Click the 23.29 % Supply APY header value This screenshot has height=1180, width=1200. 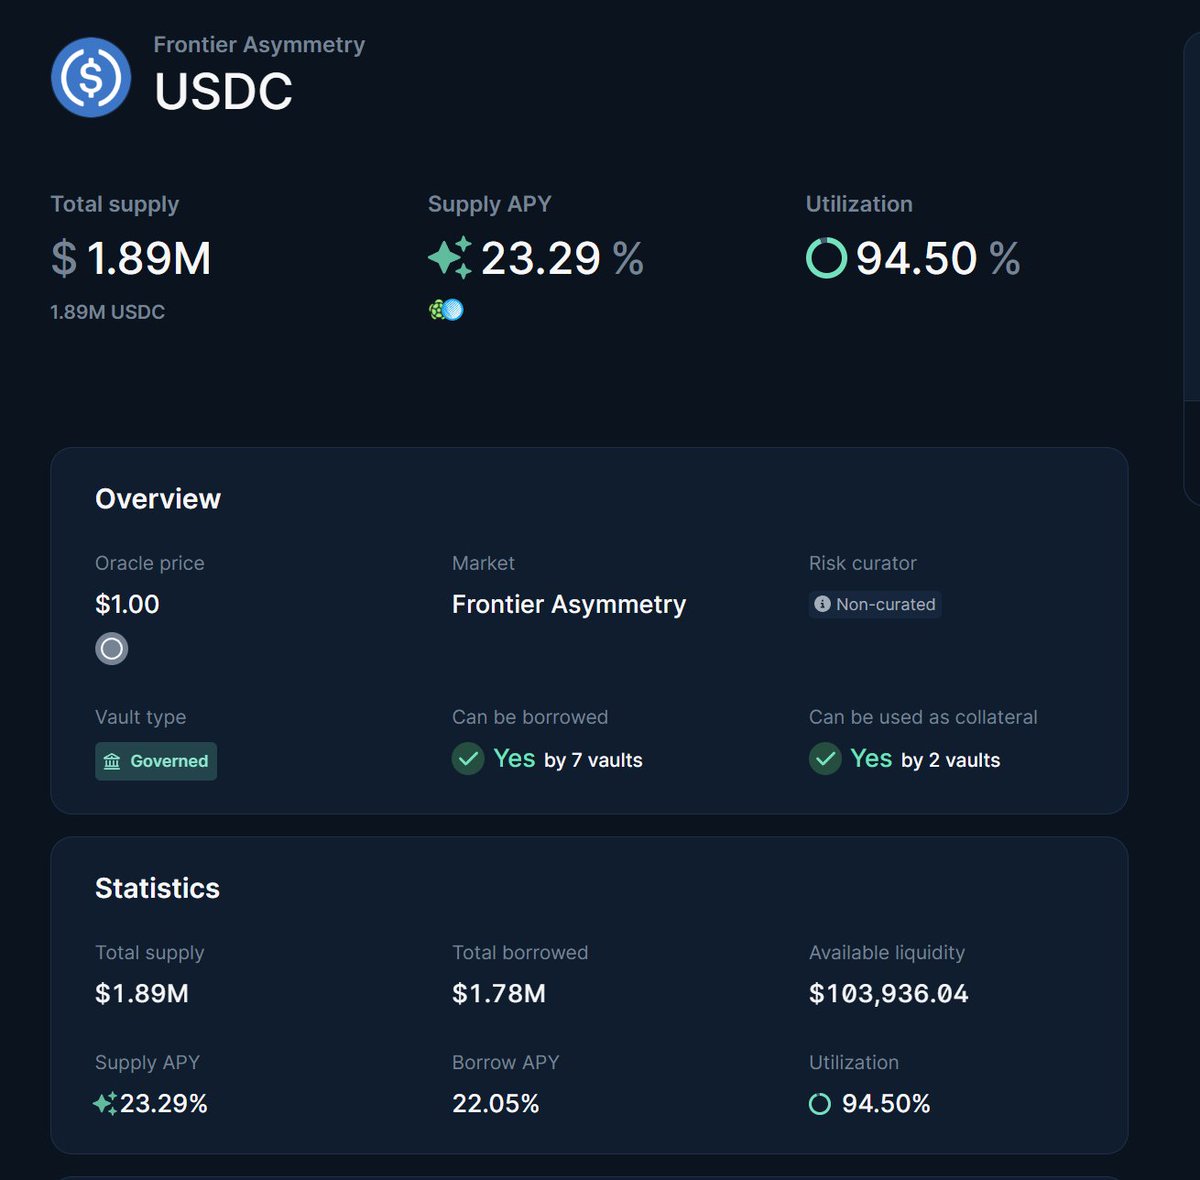point(562,258)
